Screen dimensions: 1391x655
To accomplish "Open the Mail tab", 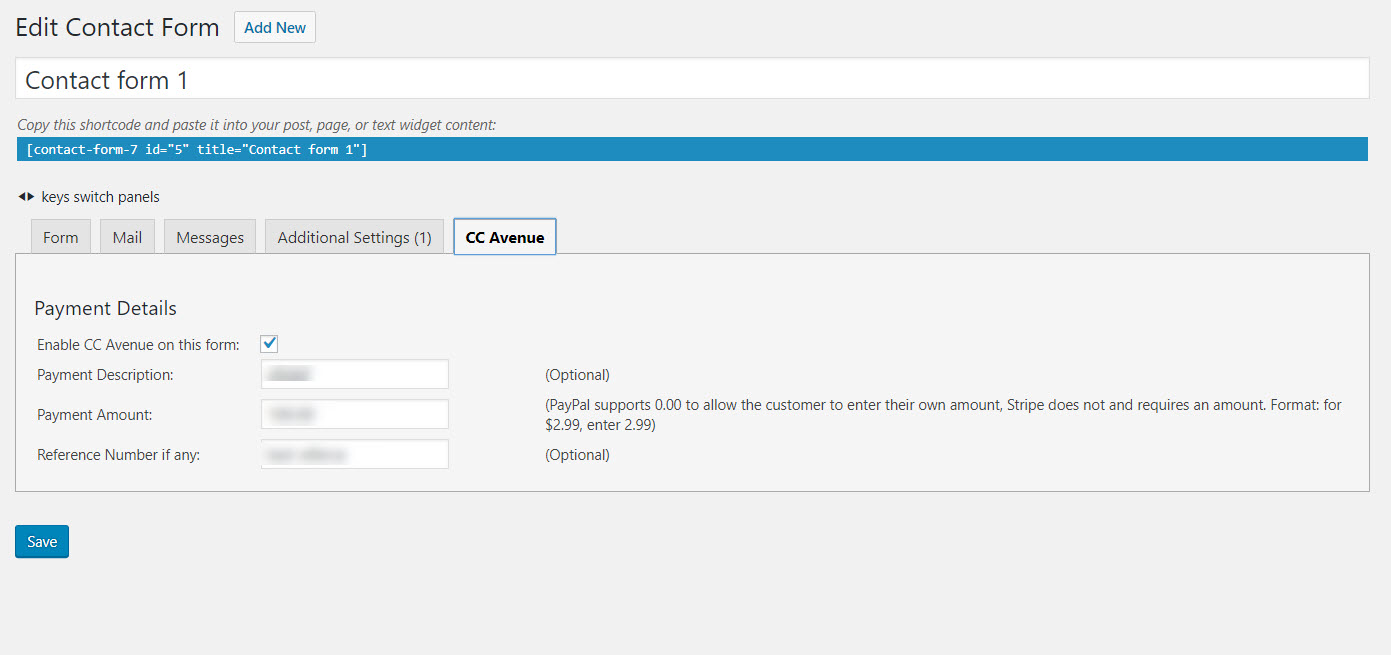I will pyautogui.click(x=127, y=237).
